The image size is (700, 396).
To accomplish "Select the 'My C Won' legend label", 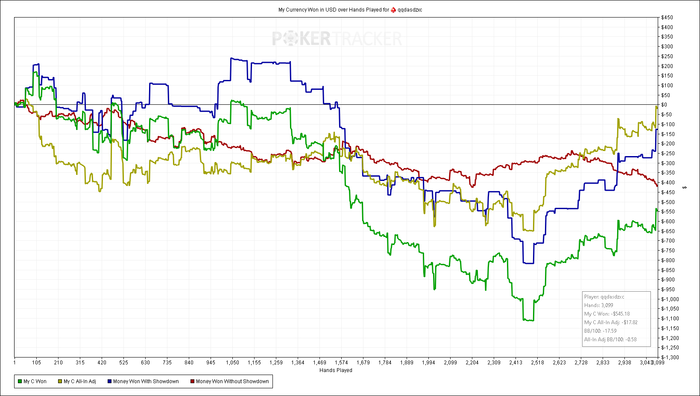I will coord(35,382).
